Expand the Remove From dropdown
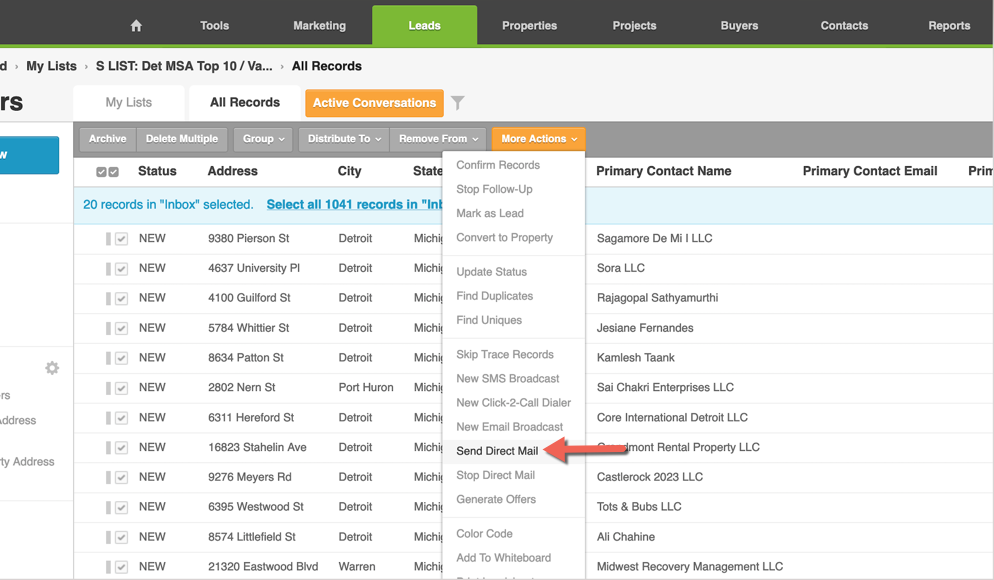Image resolution: width=994 pixels, height=580 pixels. tap(438, 139)
